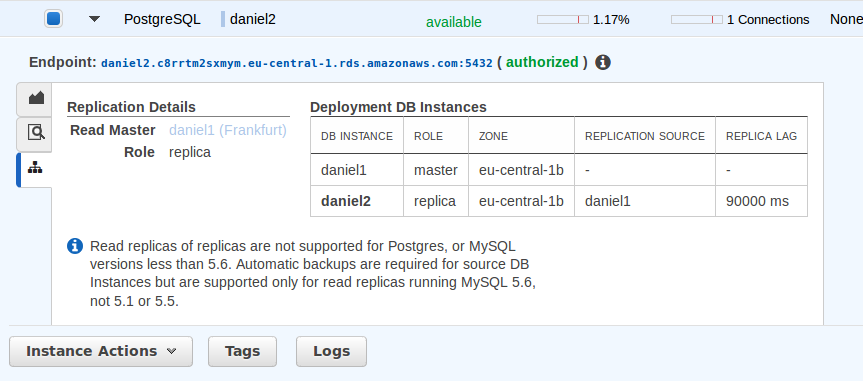Open the monitoring chart side tab
The height and width of the screenshot is (381, 863).
coord(36,99)
